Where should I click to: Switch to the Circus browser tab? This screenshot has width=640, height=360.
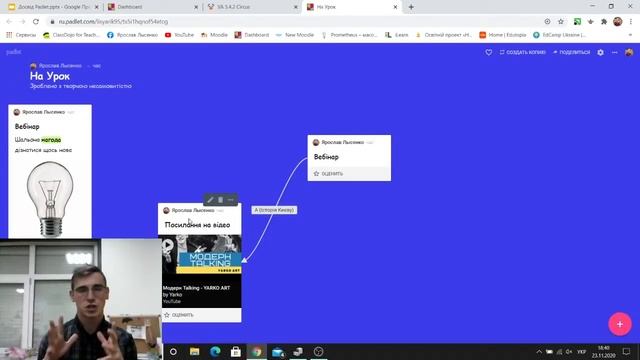point(253,7)
